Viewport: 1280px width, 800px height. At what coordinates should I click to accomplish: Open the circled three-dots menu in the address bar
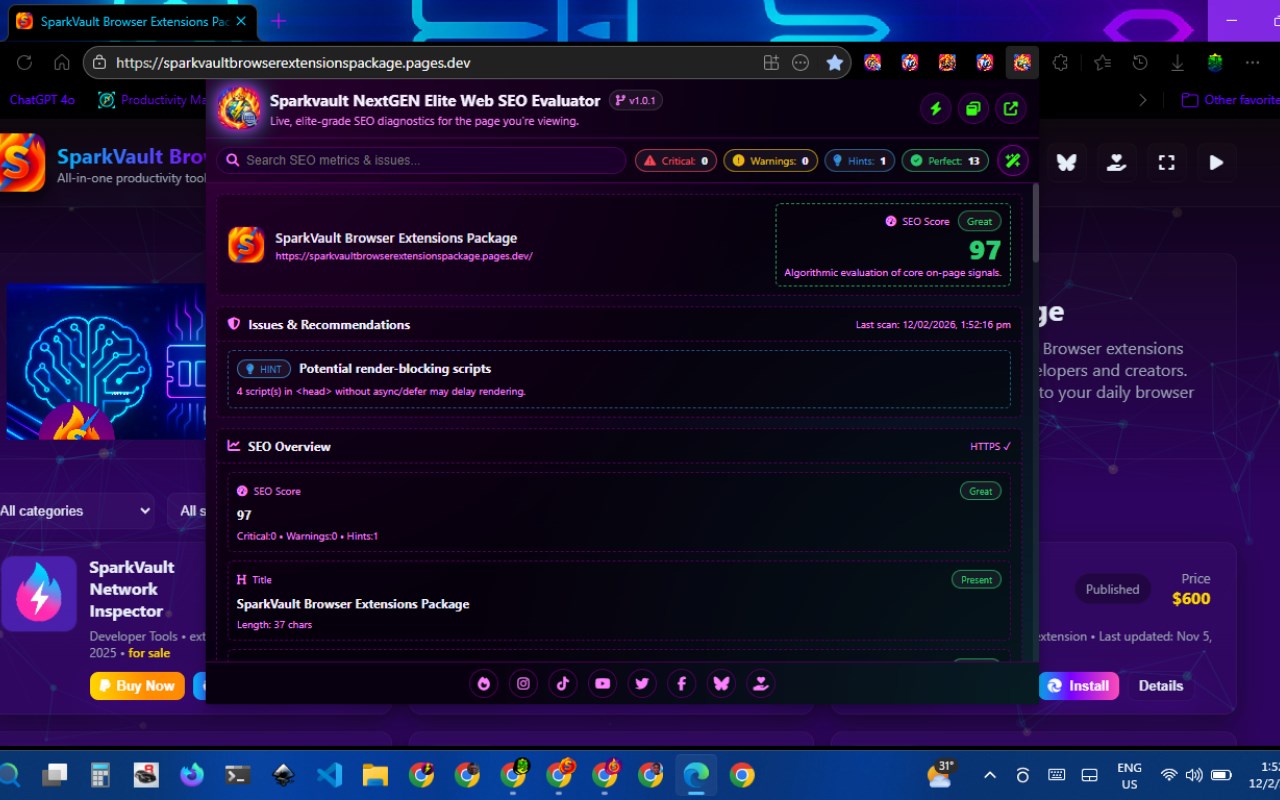point(800,62)
